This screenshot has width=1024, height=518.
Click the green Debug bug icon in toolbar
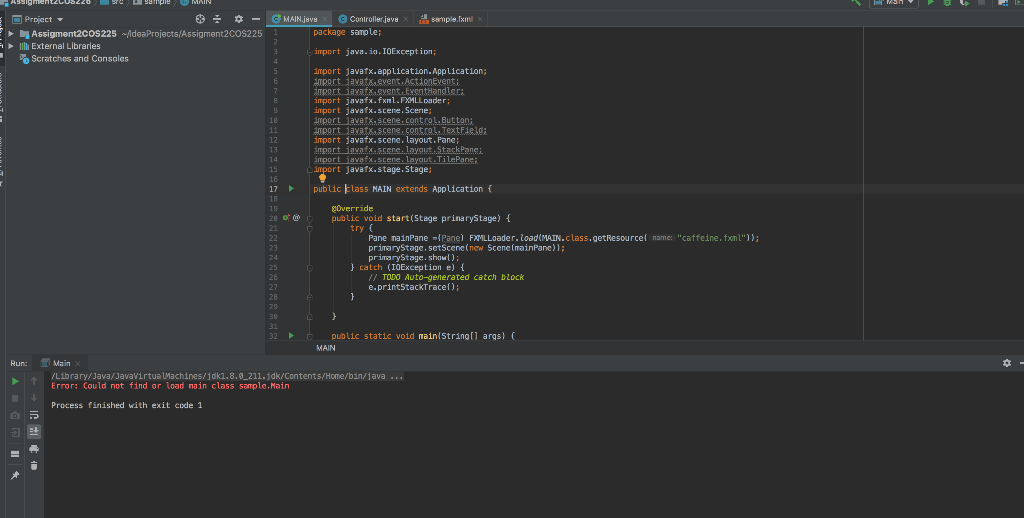pos(947,3)
